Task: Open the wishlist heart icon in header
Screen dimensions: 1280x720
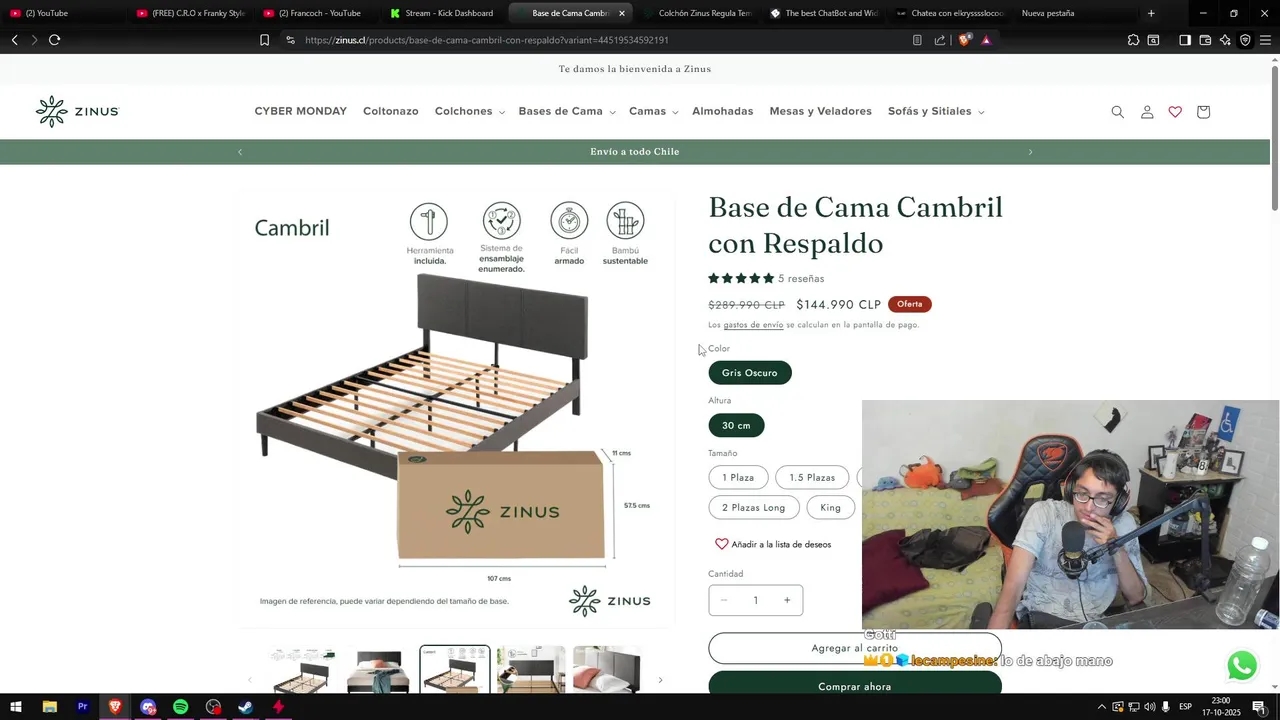Action: (x=1175, y=112)
